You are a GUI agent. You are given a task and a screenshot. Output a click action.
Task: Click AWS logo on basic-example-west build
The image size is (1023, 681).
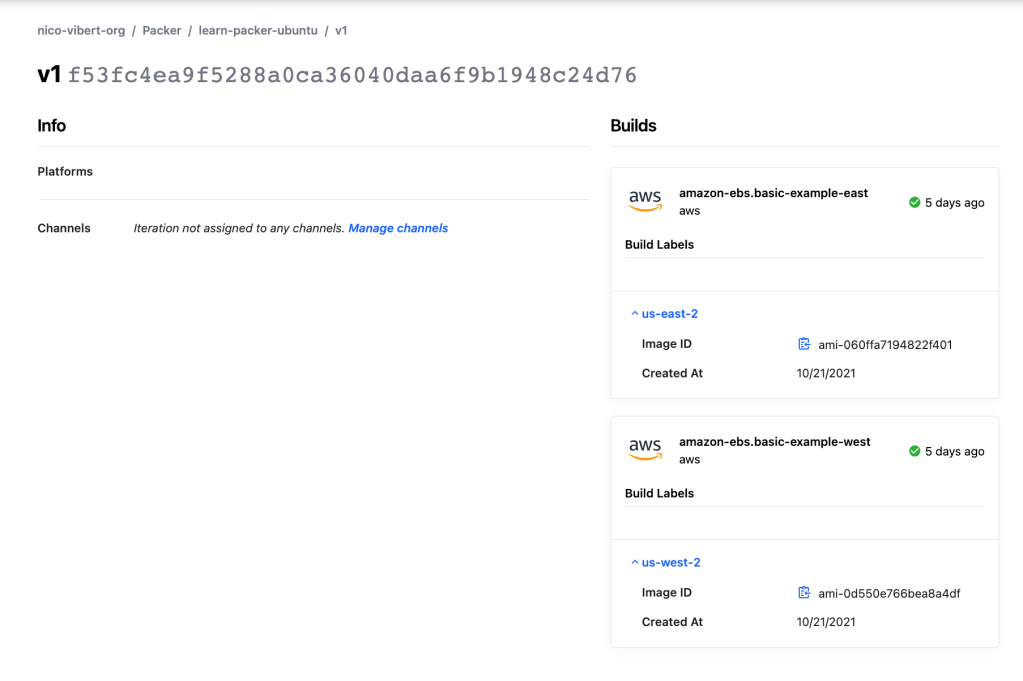645,449
